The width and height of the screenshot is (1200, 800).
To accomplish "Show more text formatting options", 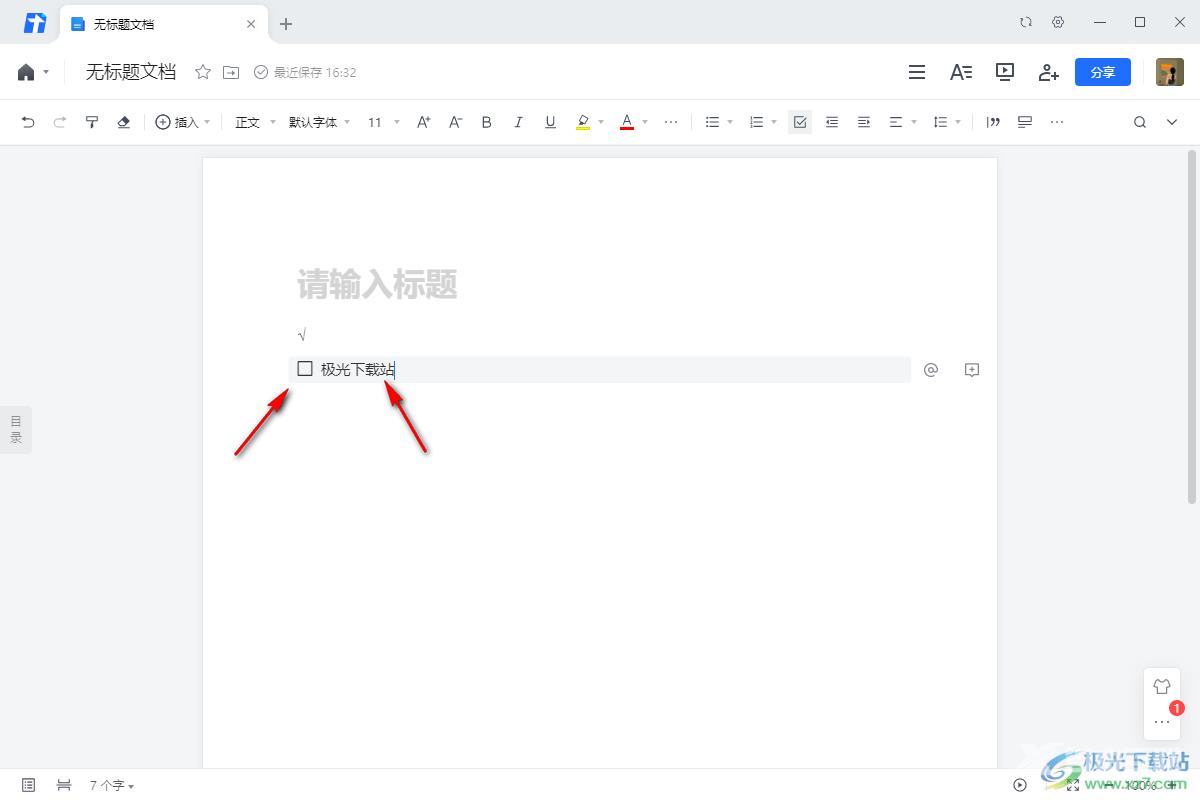I will pyautogui.click(x=671, y=122).
